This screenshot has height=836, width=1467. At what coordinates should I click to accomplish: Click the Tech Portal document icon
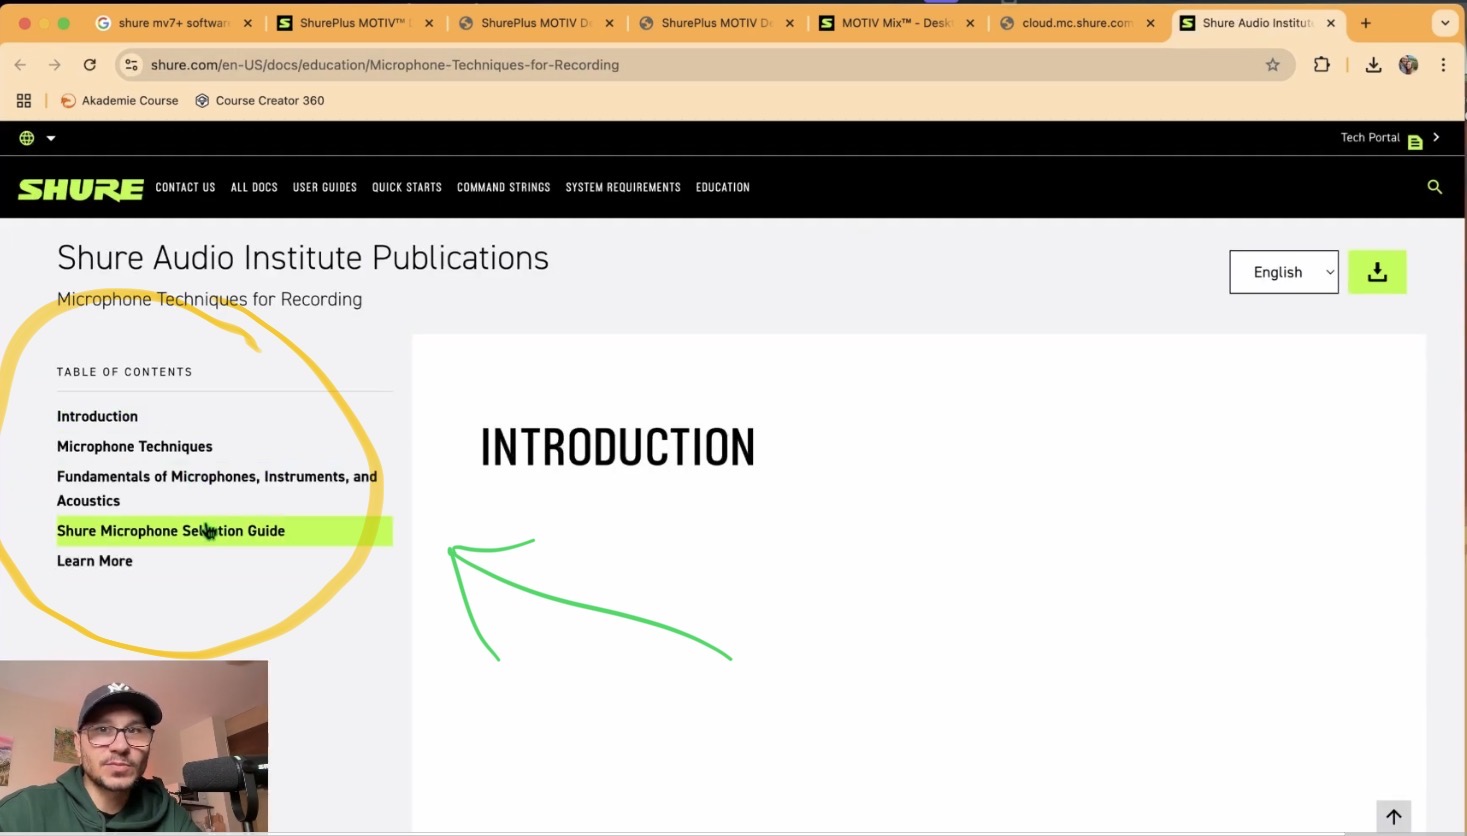click(x=1415, y=142)
